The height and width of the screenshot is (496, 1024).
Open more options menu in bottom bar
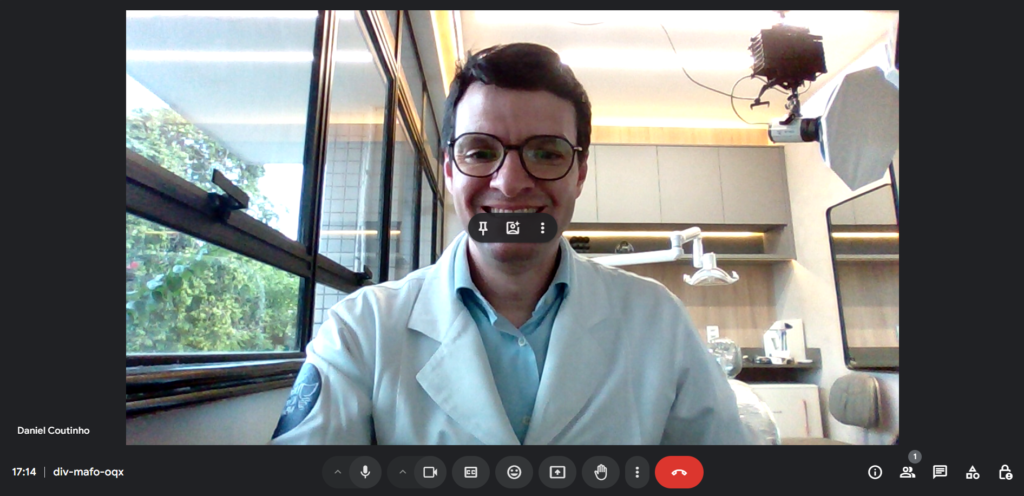point(637,472)
